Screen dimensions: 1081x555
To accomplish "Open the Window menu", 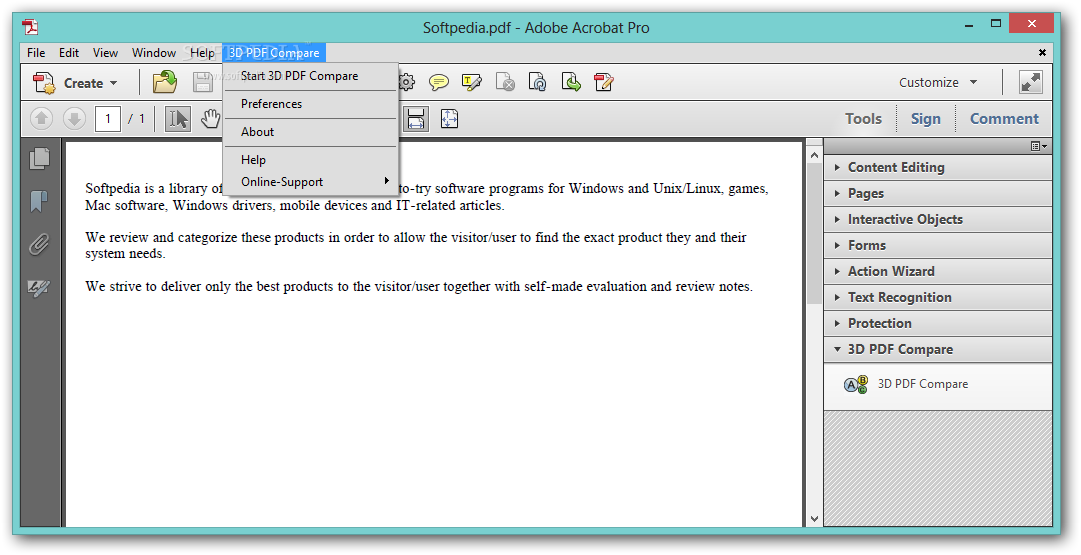I will coord(154,52).
